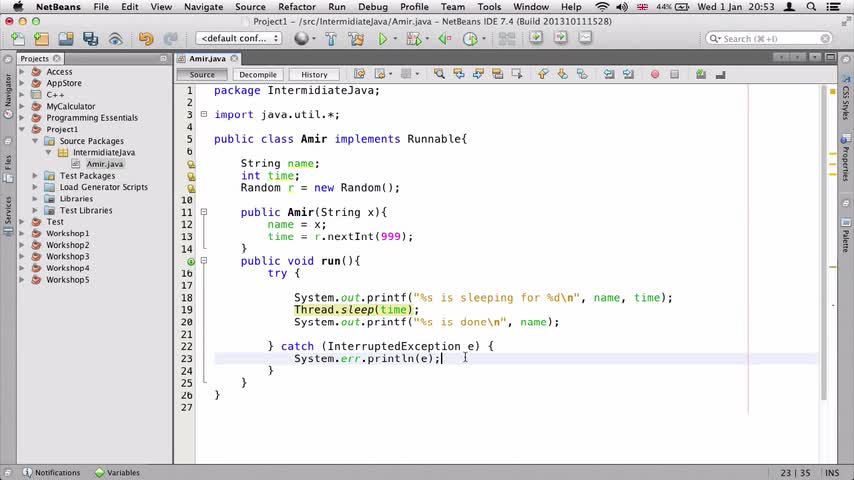854x480 pixels.
Task: Click the toolbar Search field
Action: (x=770, y=39)
